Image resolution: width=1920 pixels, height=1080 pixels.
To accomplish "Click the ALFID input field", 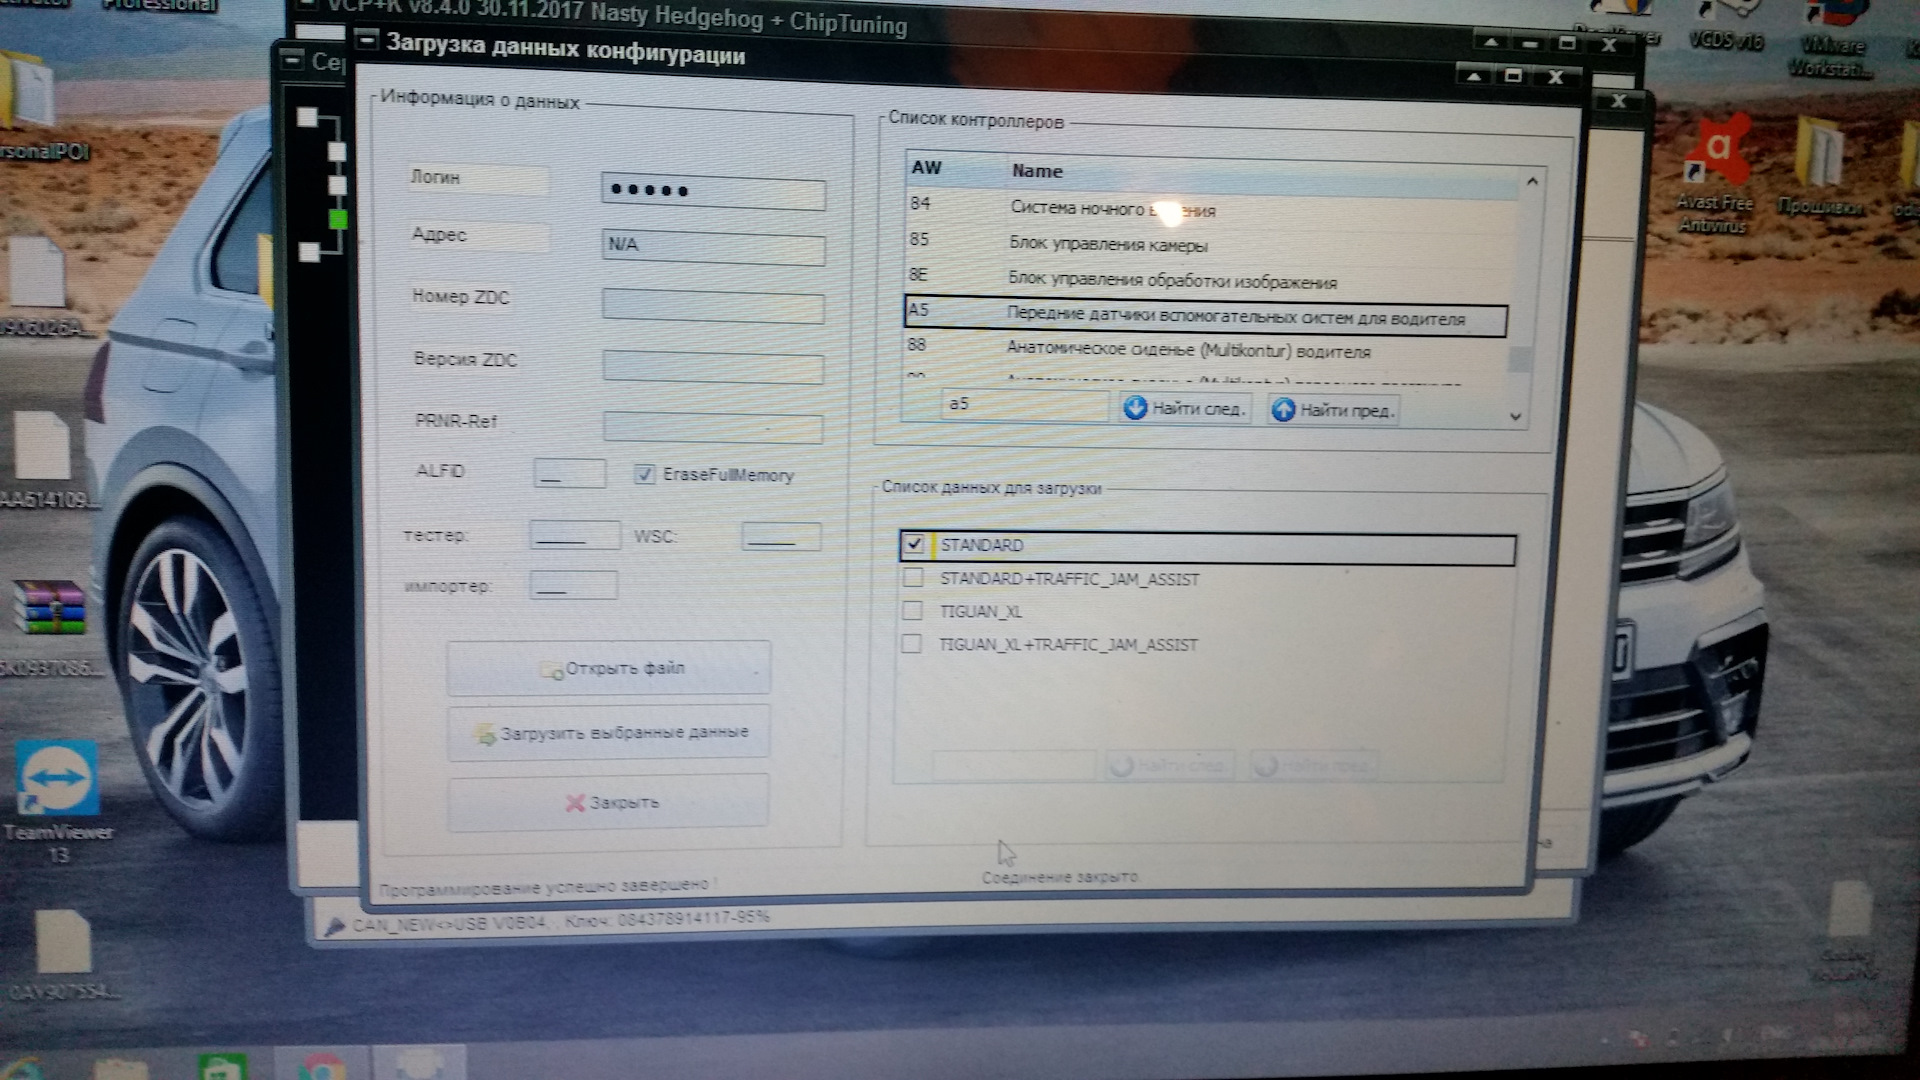I will tap(569, 473).
